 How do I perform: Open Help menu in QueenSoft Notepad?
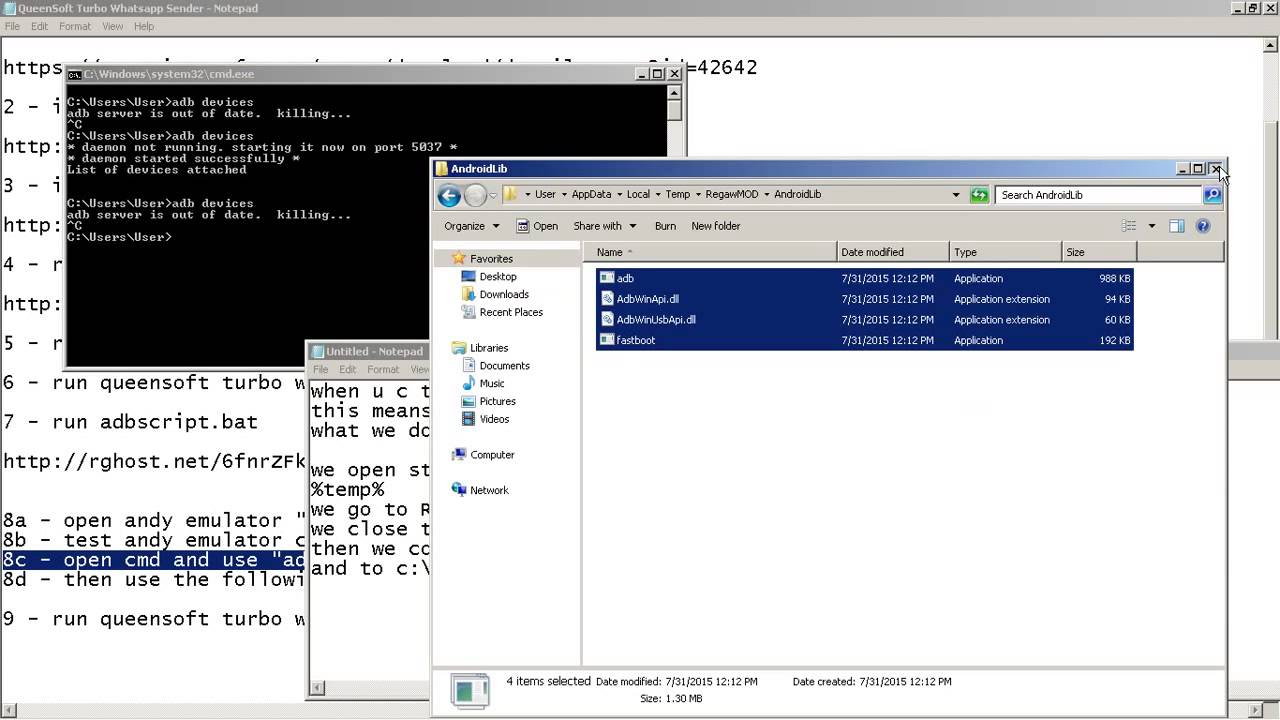[144, 26]
